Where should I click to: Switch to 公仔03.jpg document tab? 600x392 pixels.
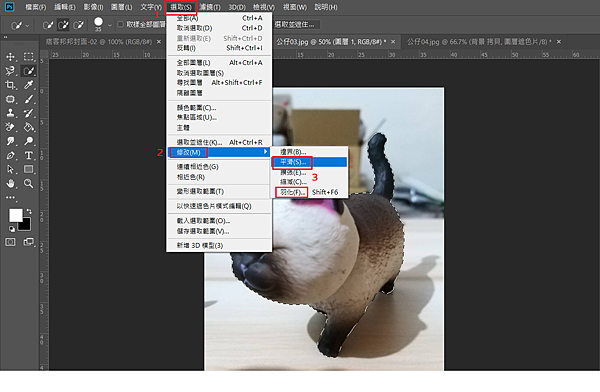331,42
